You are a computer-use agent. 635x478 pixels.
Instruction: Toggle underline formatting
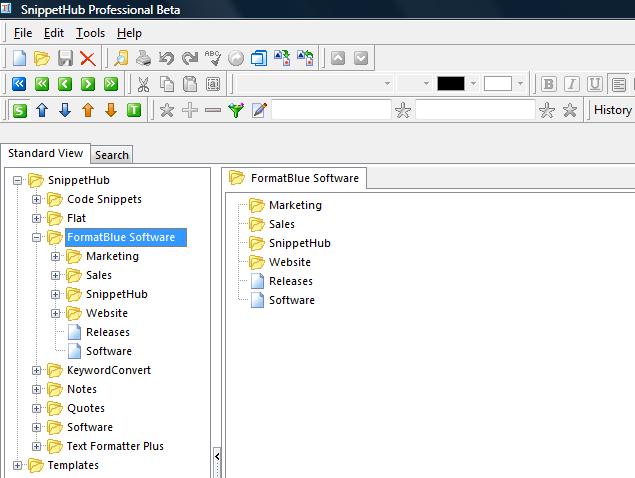(x=595, y=84)
